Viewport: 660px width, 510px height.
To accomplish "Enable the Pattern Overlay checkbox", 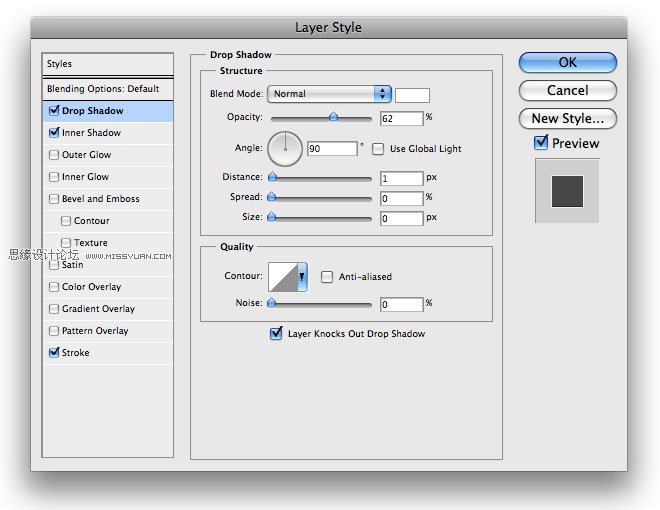I will tap(54, 331).
